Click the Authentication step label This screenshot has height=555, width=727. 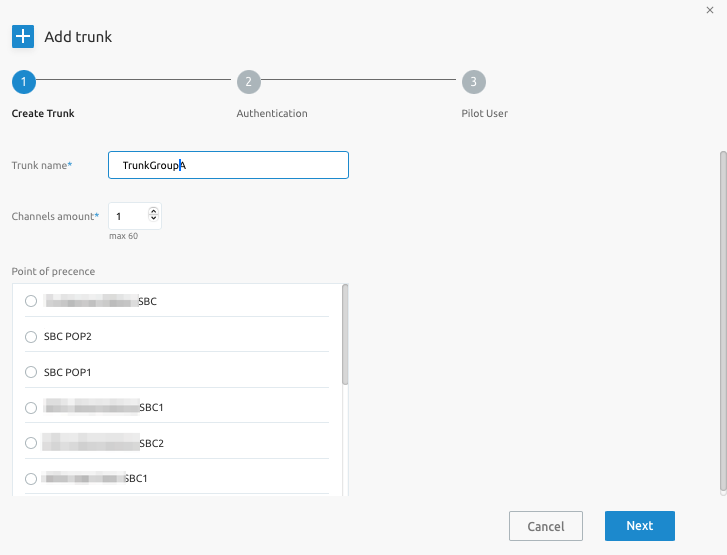272,114
